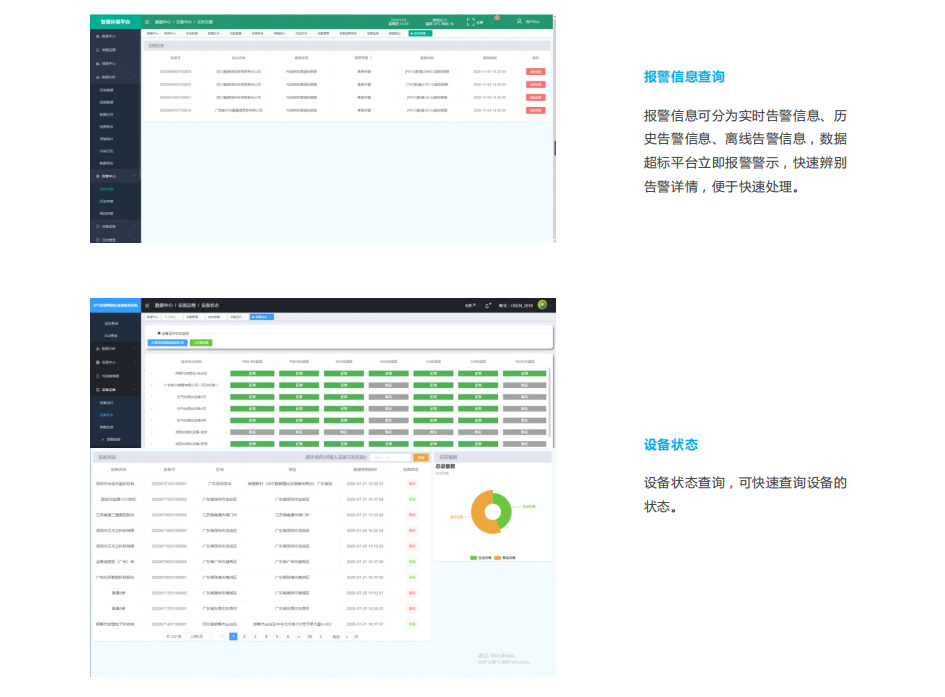Click the orange search button in the device list

coord(421,457)
